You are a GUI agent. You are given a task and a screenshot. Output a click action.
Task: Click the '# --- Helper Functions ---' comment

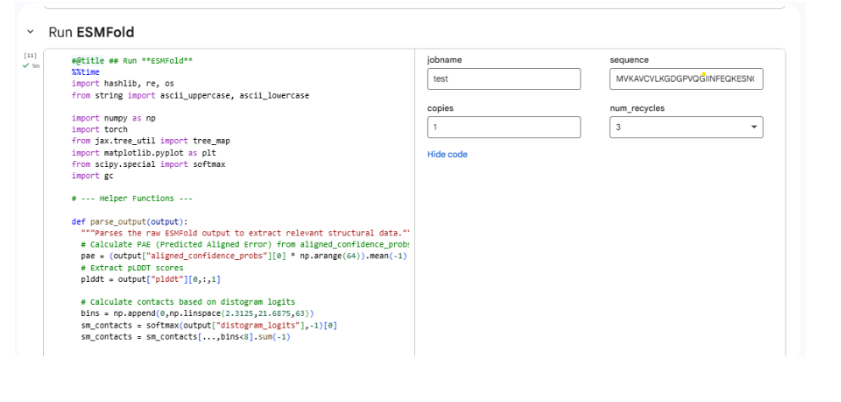[132, 198]
